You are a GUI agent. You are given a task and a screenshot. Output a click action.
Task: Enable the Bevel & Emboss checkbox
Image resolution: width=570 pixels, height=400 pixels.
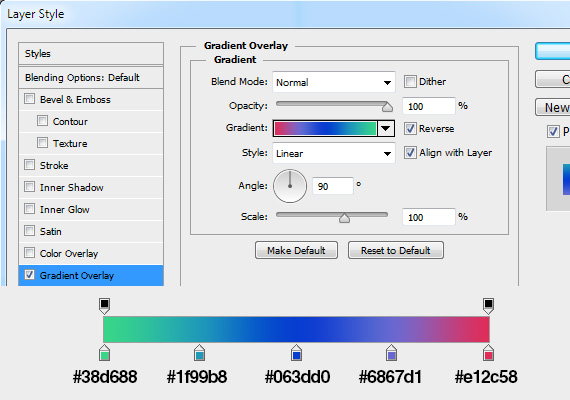(x=29, y=99)
